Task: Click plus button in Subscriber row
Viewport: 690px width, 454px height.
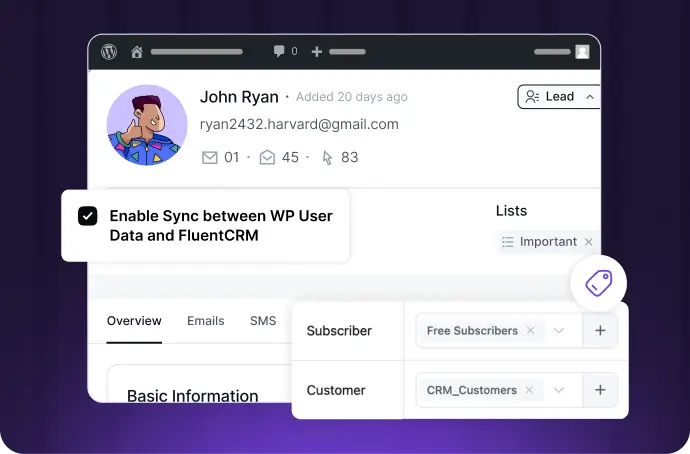Action: (x=600, y=330)
